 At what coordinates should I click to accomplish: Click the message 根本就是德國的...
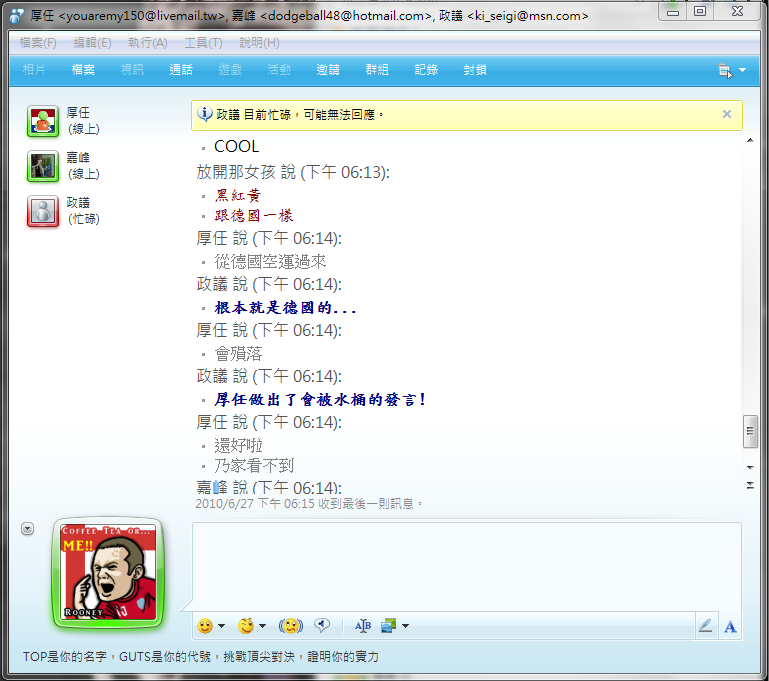(x=285, y=308)
